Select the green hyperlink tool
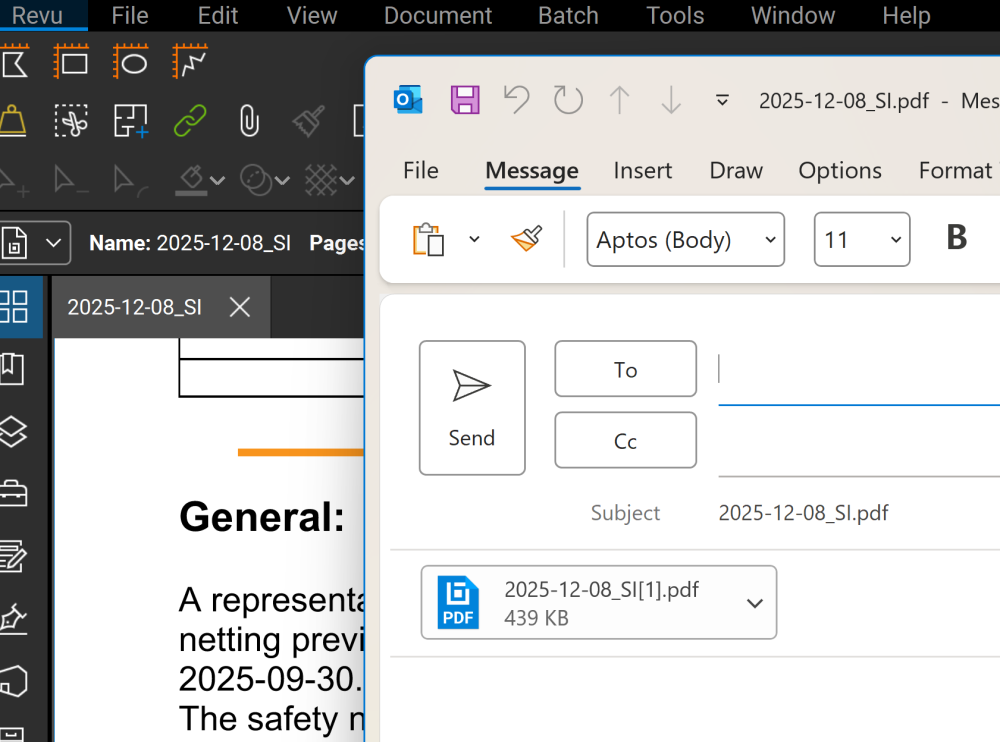Viewport: 1000px width, 742px height. [190, 120]
